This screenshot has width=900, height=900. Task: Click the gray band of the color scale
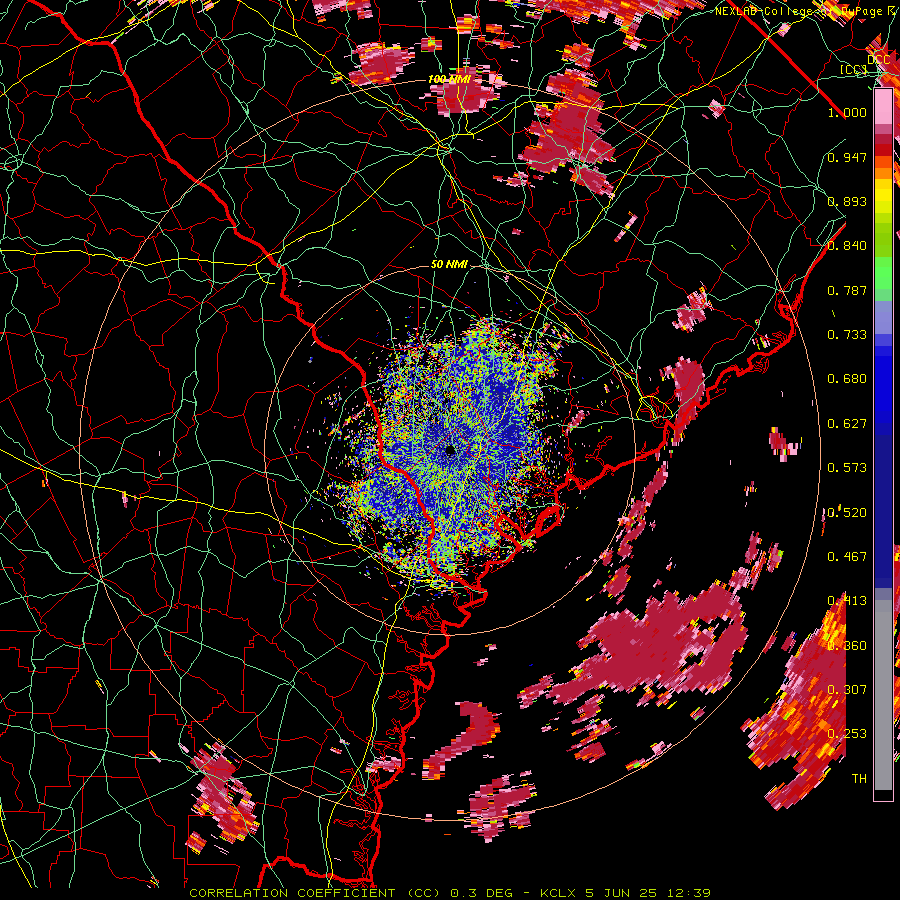coord(883,695)
